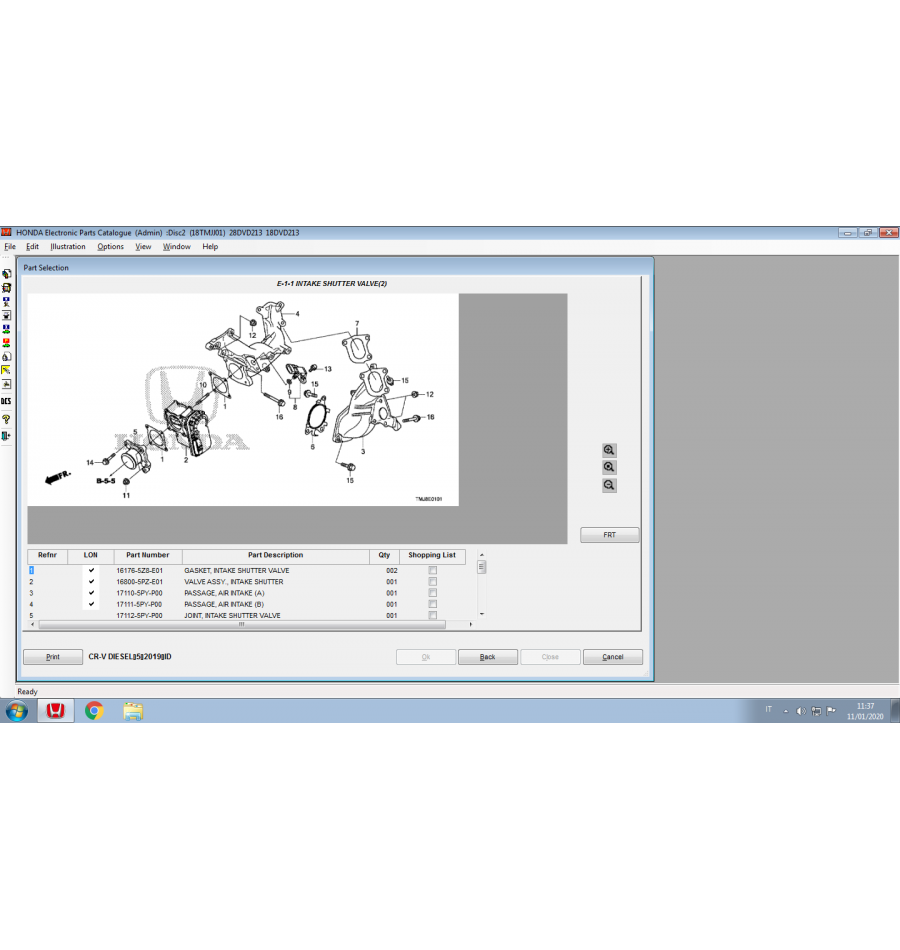This screenshot has width=900, height=950.
Task: Click the greyed Ok button
Action: coord(426,657)
